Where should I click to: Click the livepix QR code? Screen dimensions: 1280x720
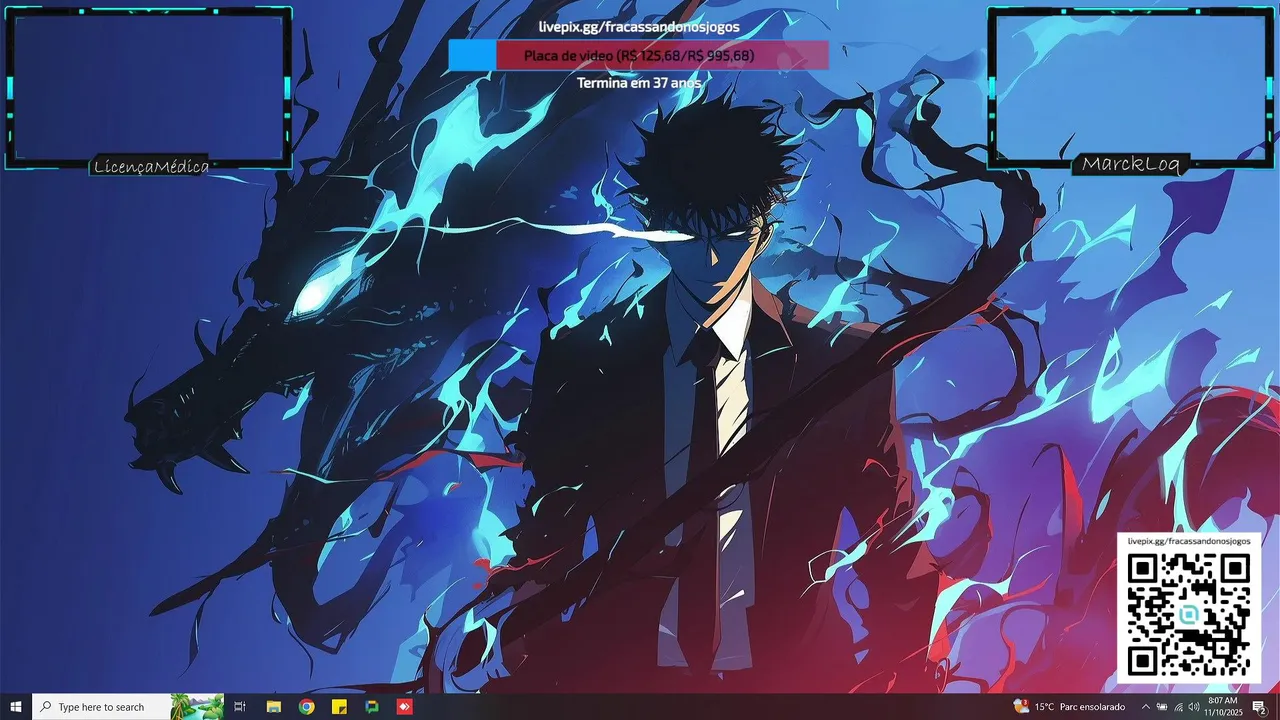[1188, 614]
